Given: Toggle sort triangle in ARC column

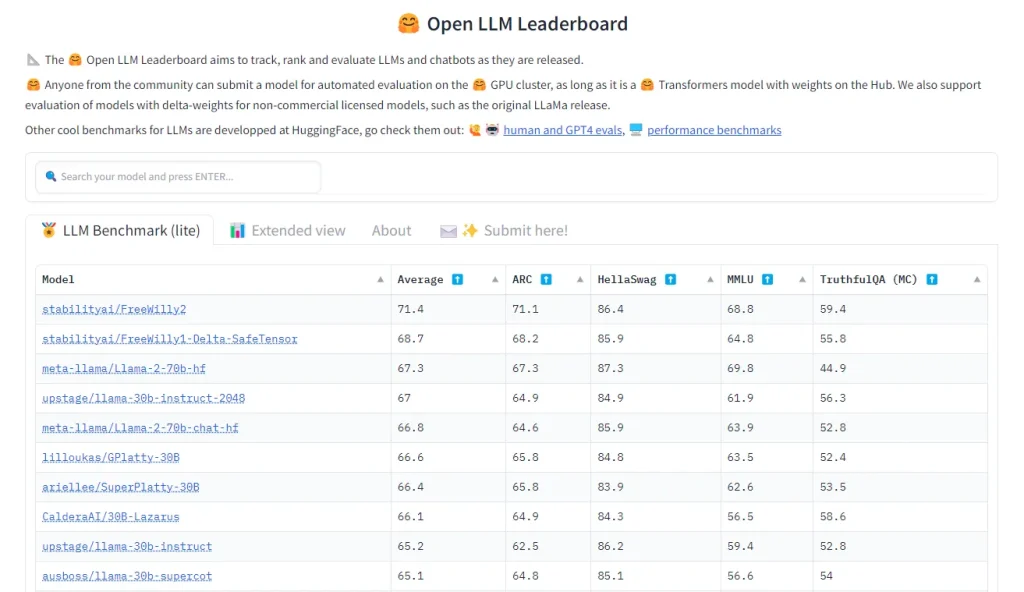Looking at the screenshot, I should pyautogui.click(x=580, y=280).
